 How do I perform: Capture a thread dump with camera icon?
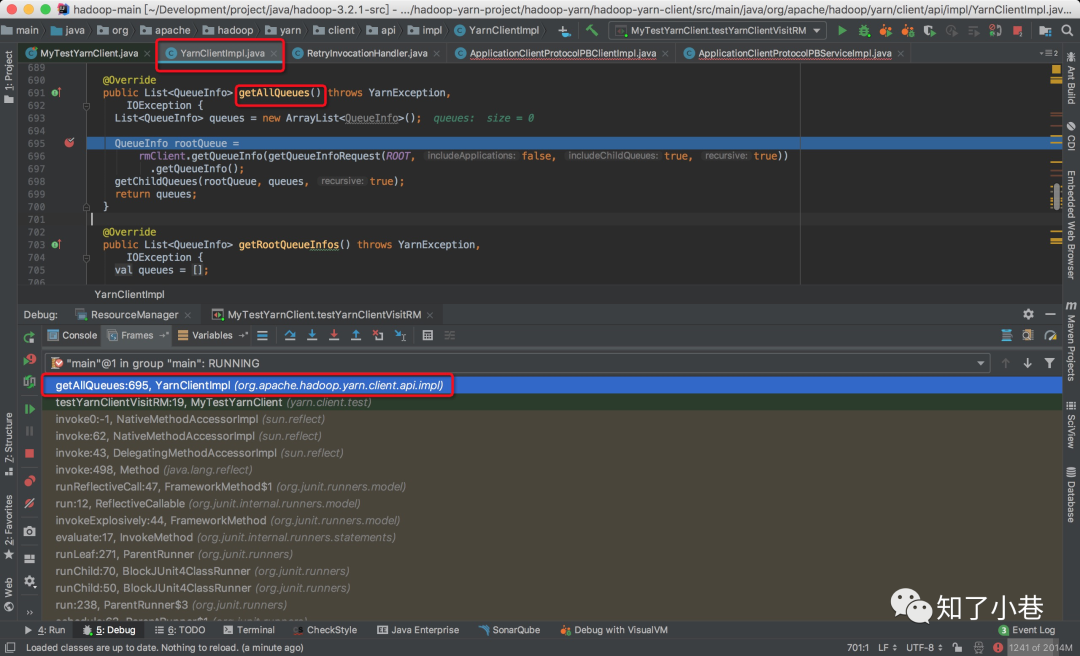(x=29, y=531)
